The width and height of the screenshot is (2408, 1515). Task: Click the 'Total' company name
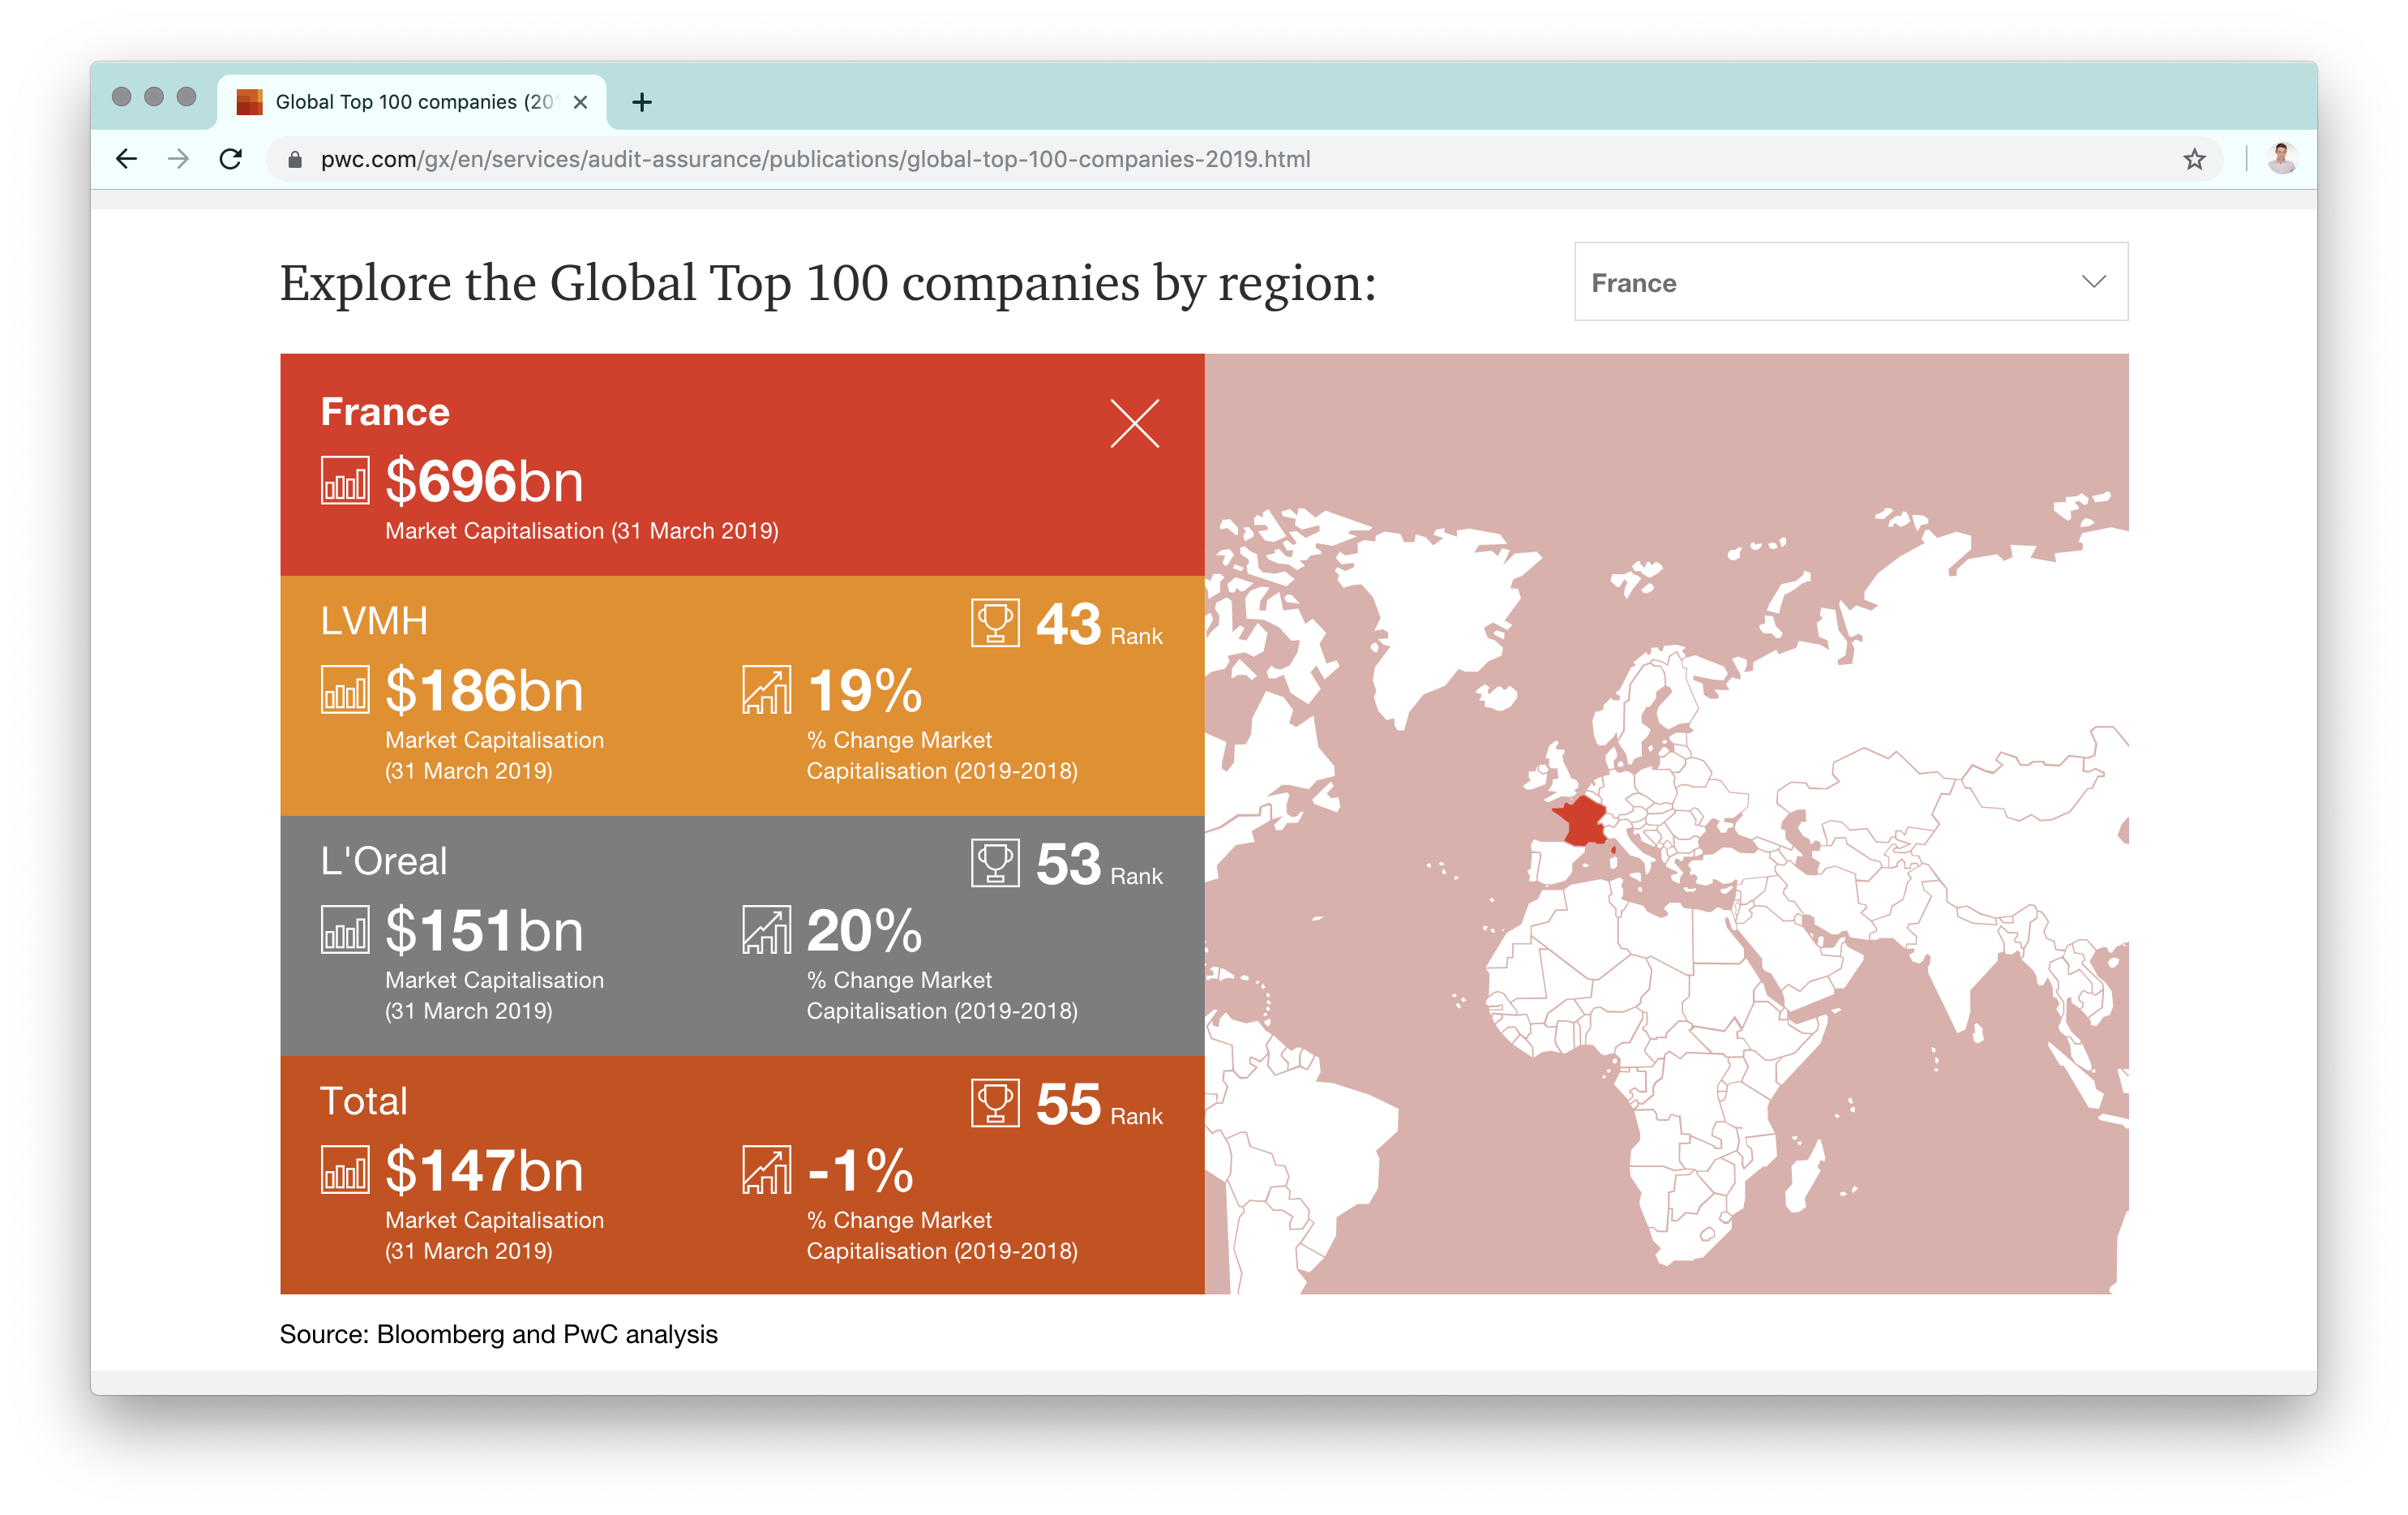(364, 1101)
